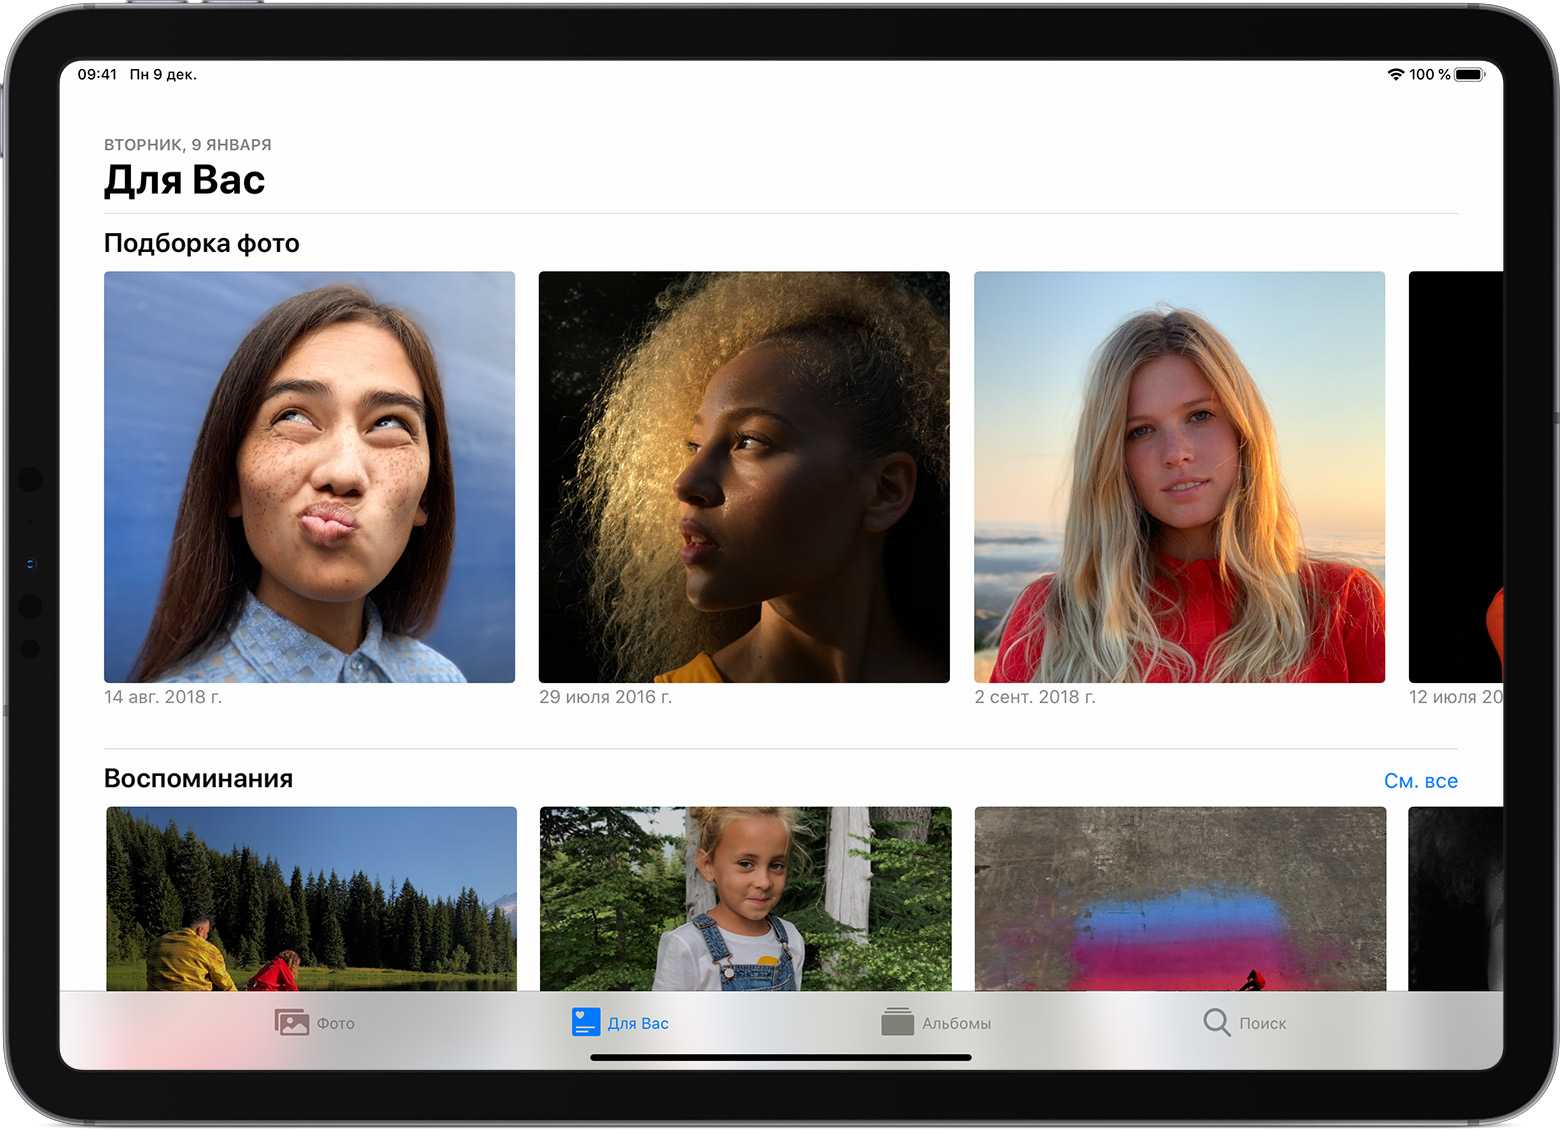Open the colorful graffiti wall memory

1180,898
